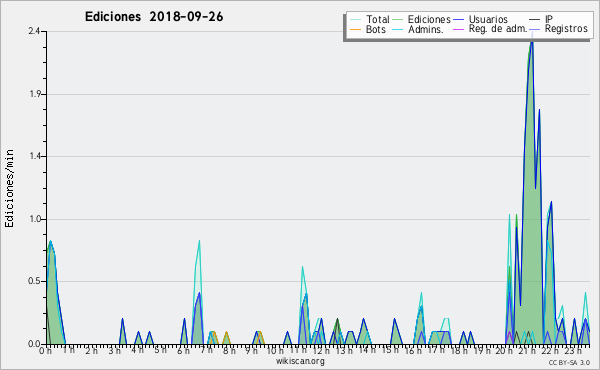This screenshot has height=370, width=600.
Task: Click the Bots orange legend line
Action: 355,29
